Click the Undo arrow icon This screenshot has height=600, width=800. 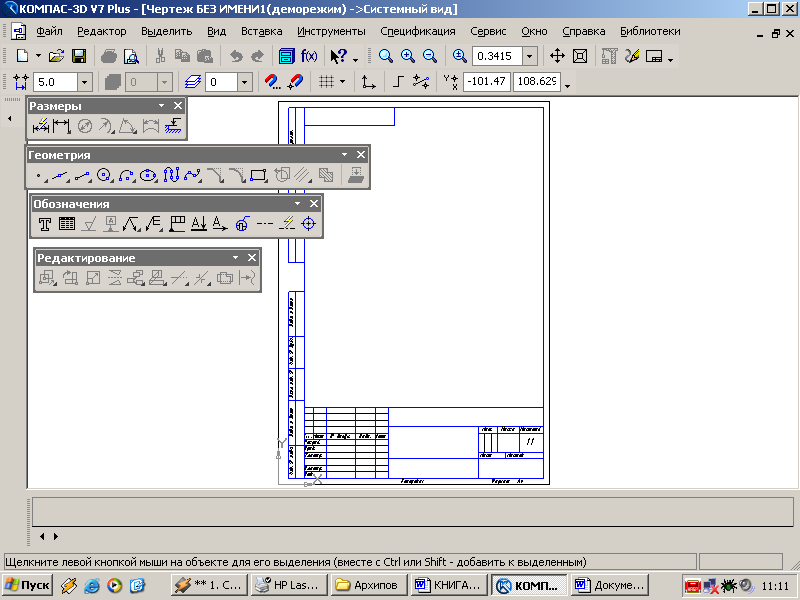point(236,56)
